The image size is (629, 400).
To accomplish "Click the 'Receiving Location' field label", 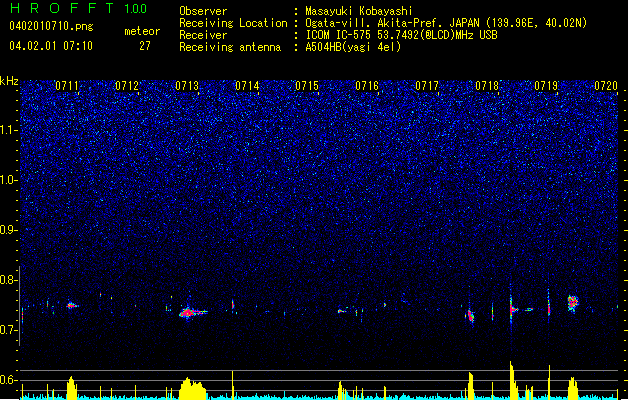I will tap(233, 23).
